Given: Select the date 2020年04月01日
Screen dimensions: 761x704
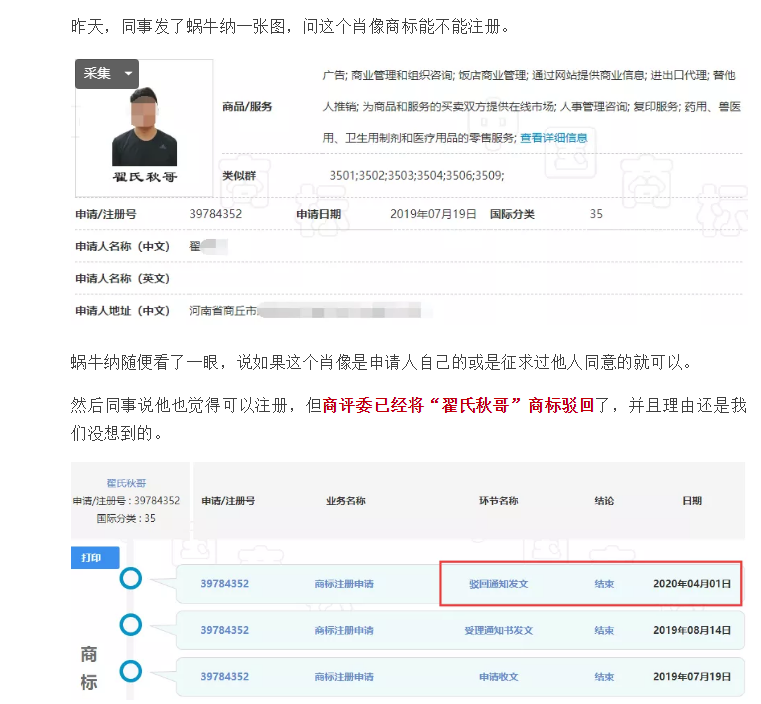Looking at the screenshot, I should click(x=692, y=584).
